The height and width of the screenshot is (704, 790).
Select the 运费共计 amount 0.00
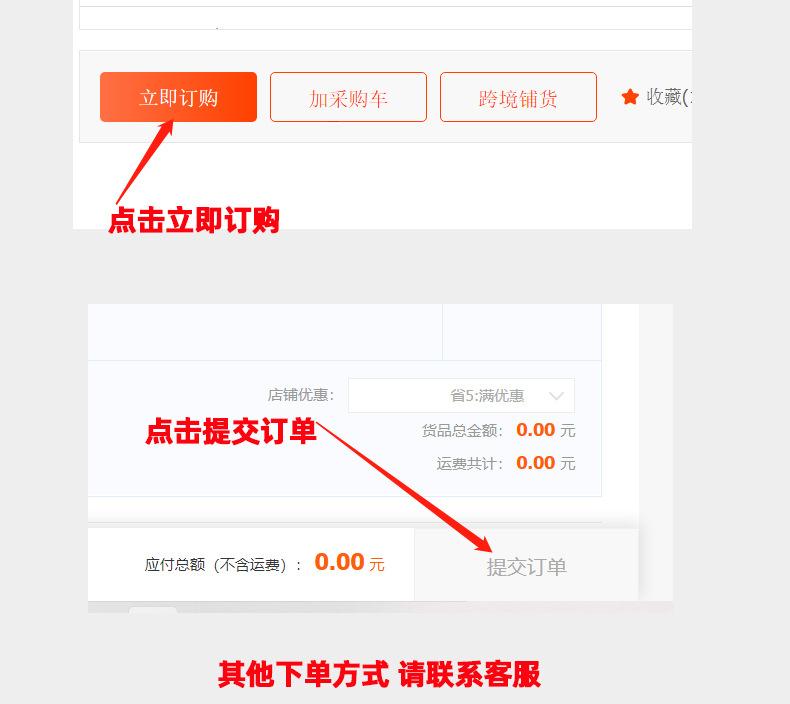(536, 463)
